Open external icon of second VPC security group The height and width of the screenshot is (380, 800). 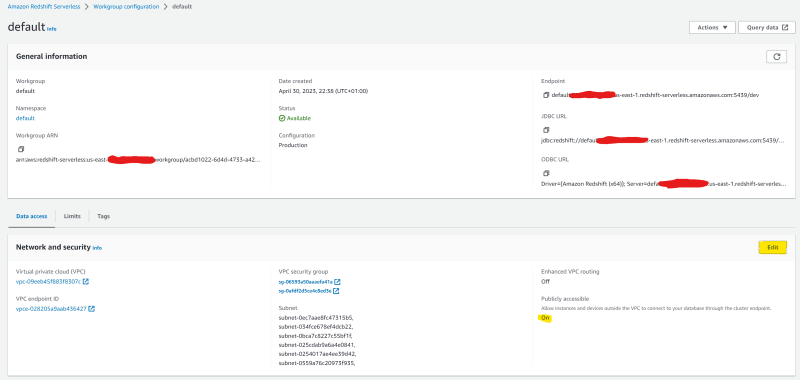336,291
